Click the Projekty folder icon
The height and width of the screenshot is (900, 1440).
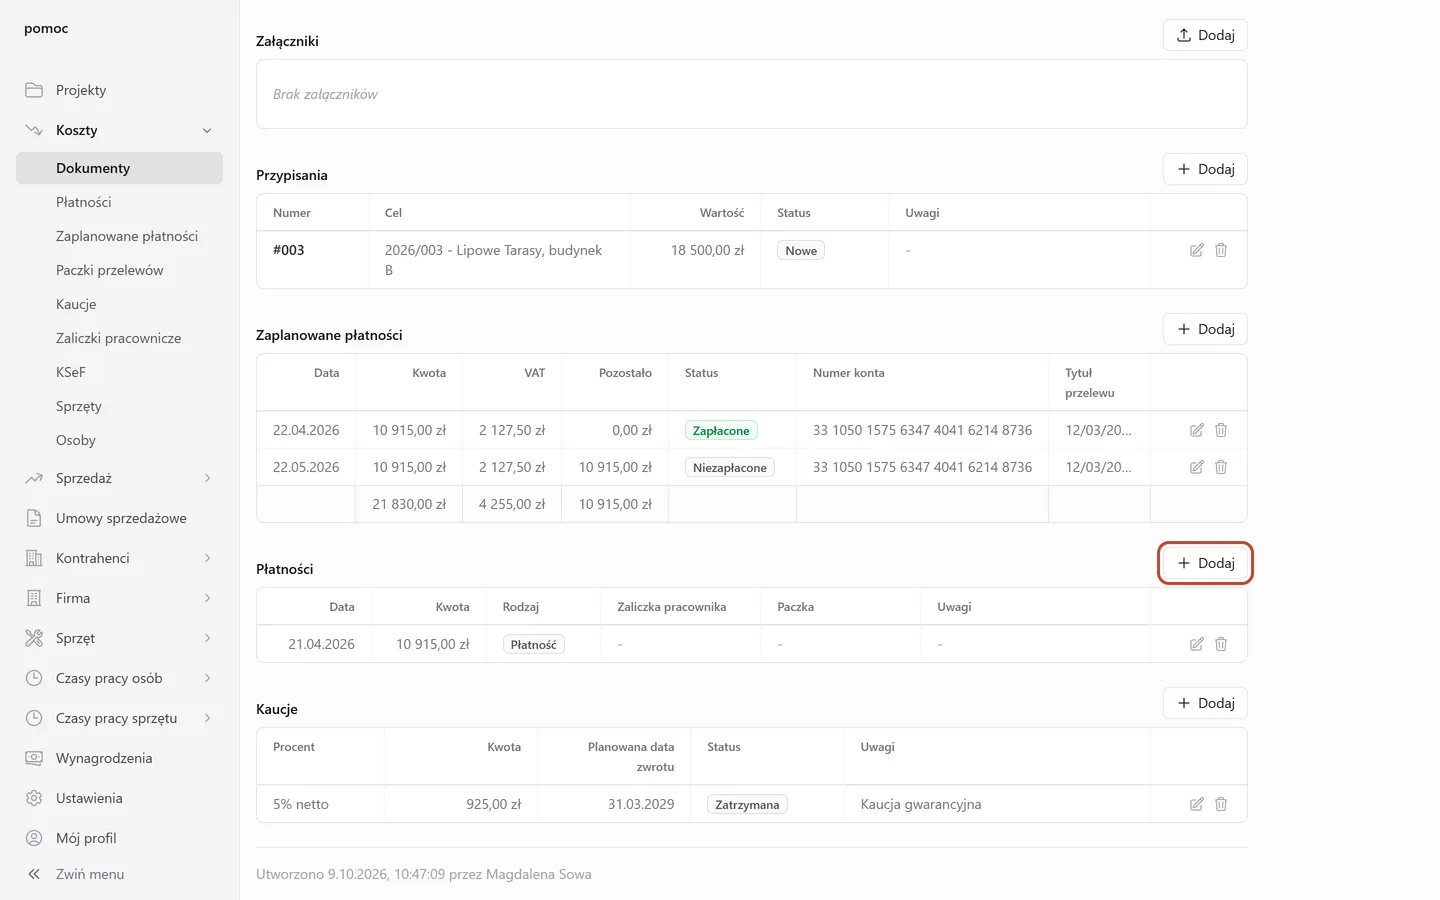pos(34,90)
